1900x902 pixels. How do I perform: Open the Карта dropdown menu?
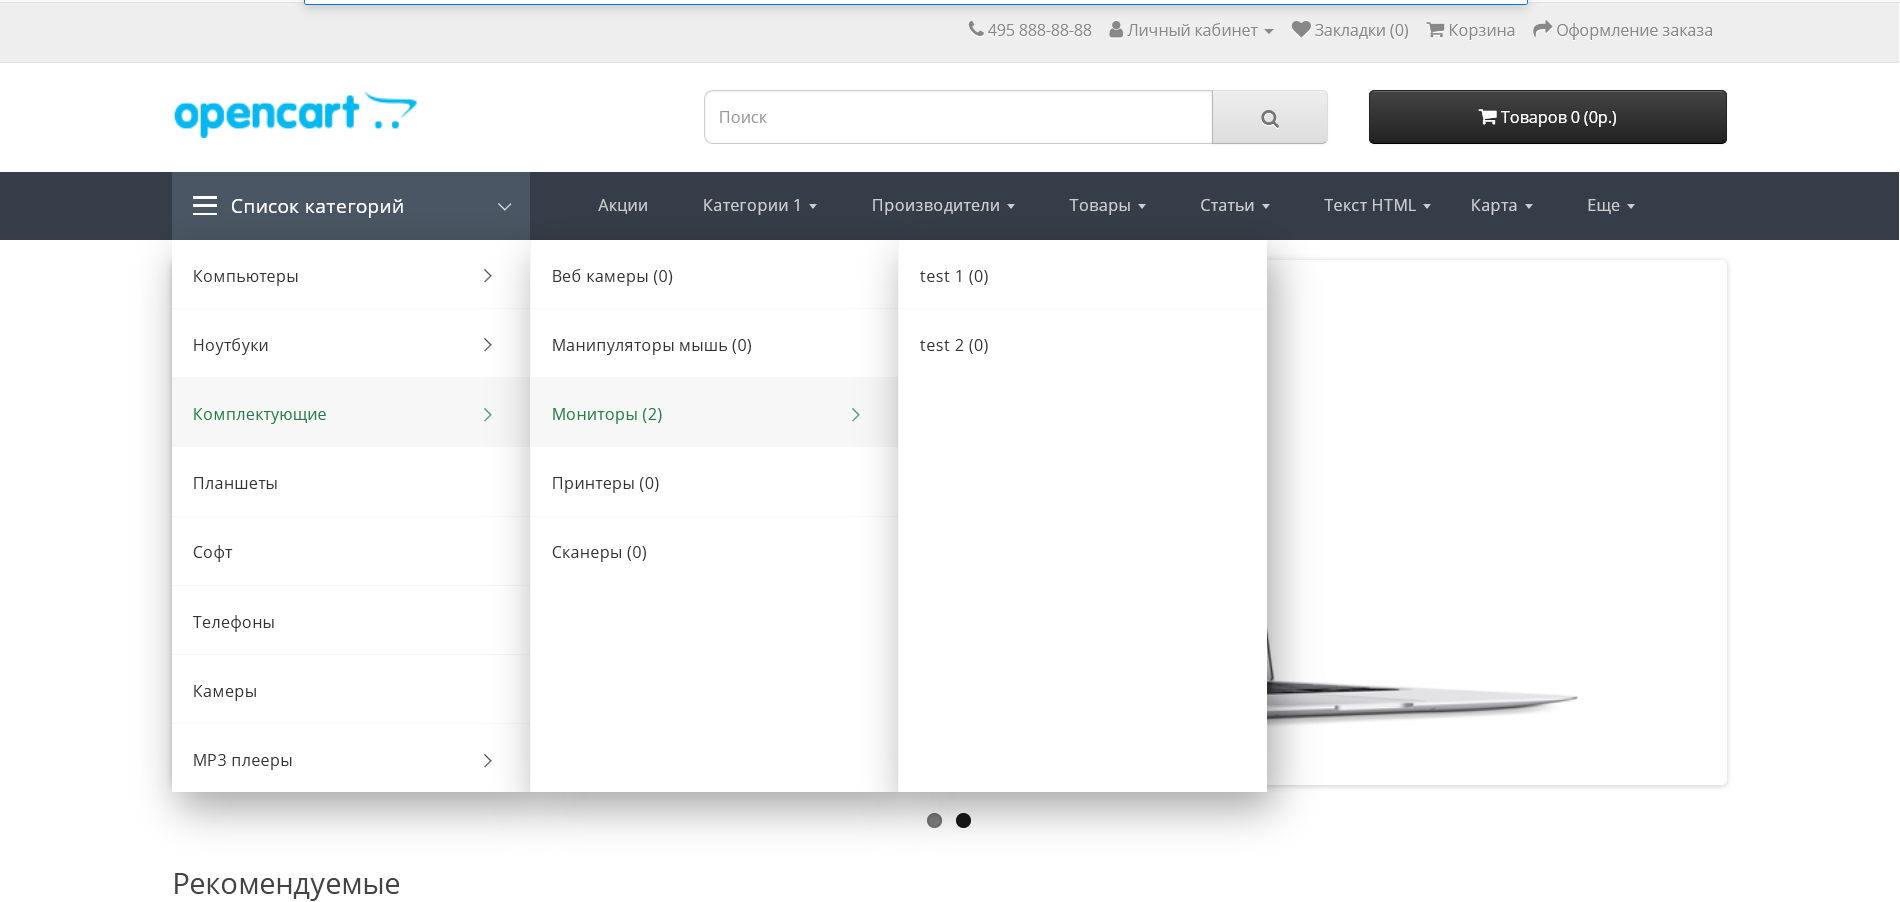point(1501,205)
